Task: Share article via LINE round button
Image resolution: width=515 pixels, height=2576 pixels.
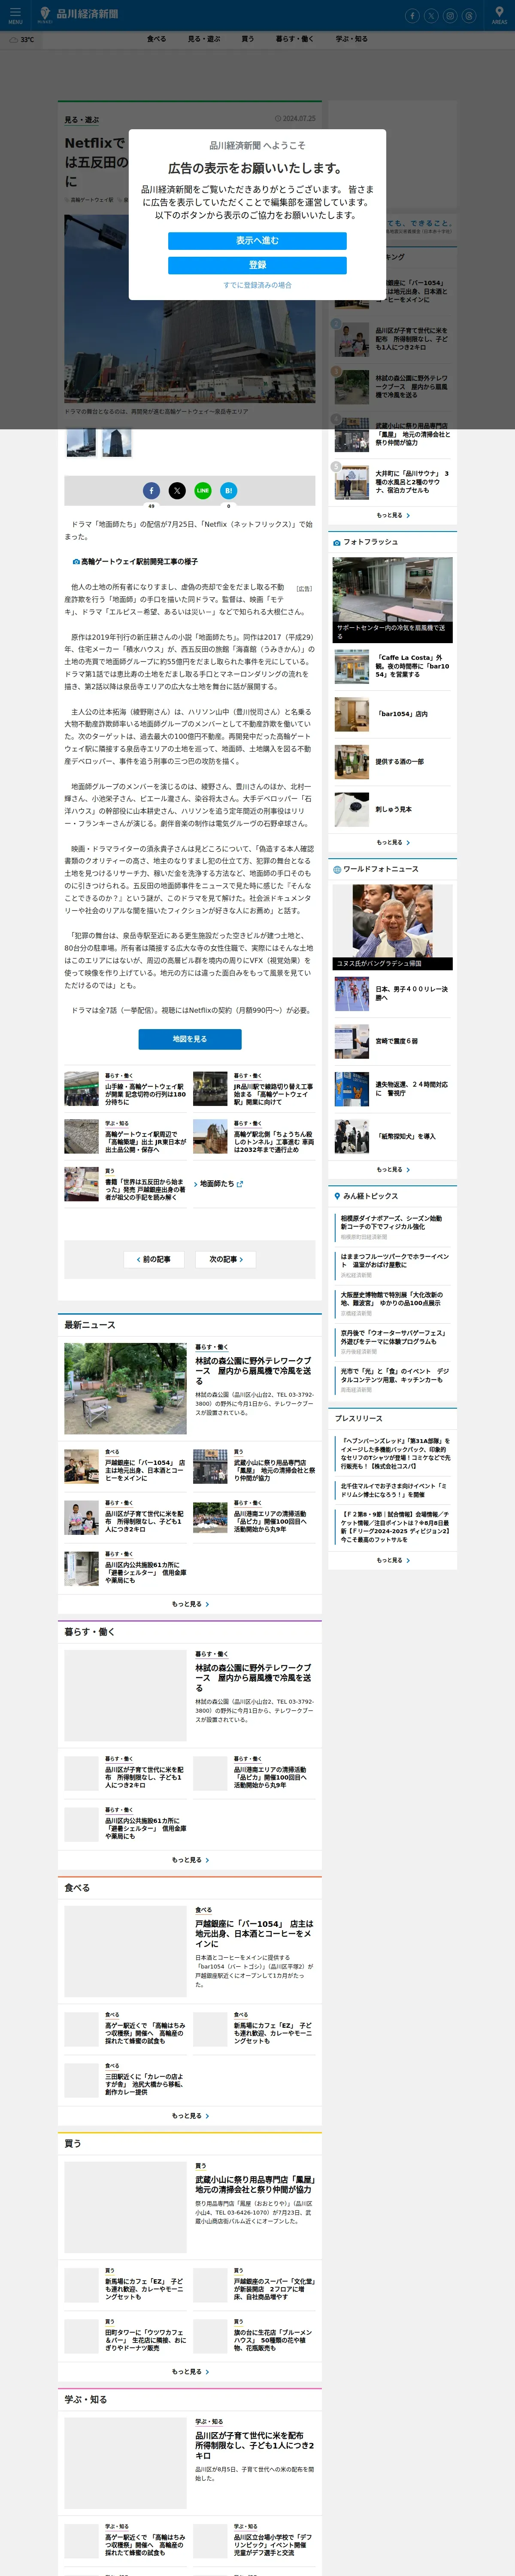Action: (x=203, y=490)
